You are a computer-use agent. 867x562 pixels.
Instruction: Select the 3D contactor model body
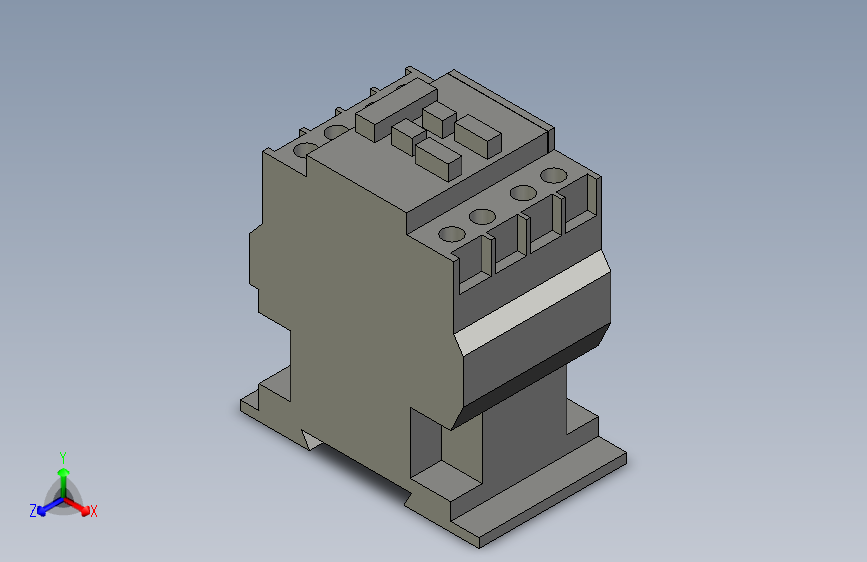pyautogui.click(x=434, y=308)
